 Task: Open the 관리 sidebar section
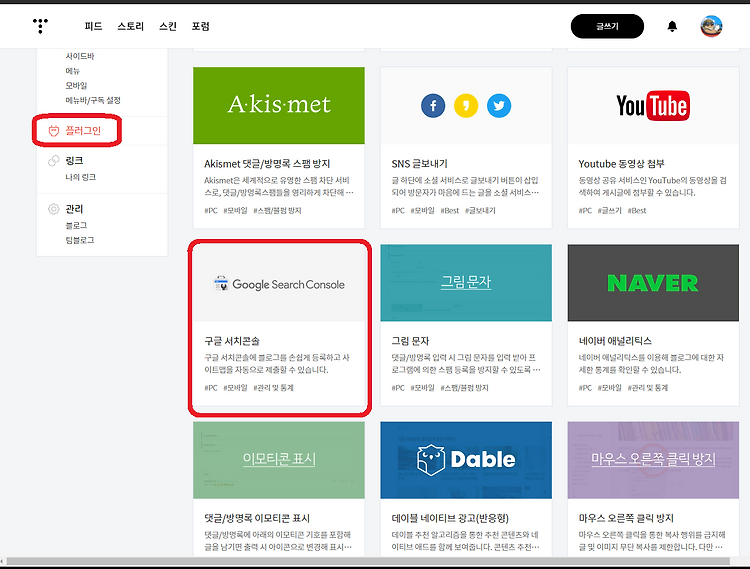click(74, 209)
